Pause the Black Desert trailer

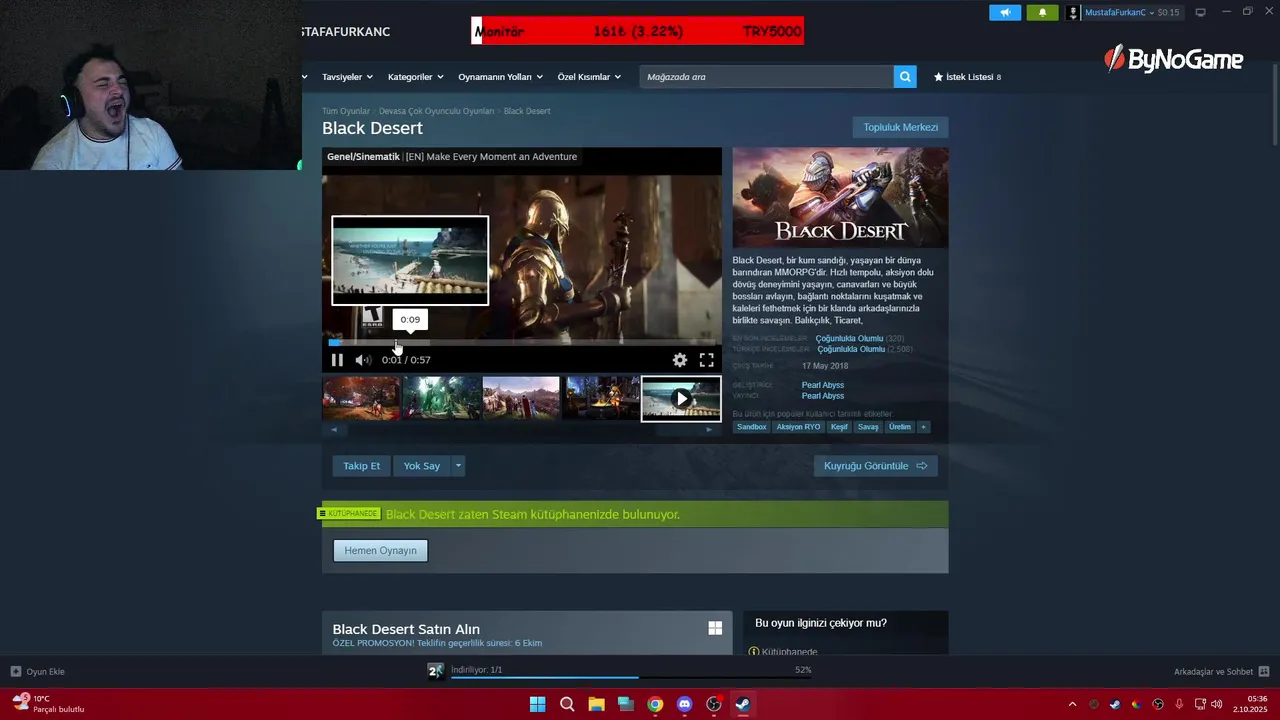tap(337, 360)
